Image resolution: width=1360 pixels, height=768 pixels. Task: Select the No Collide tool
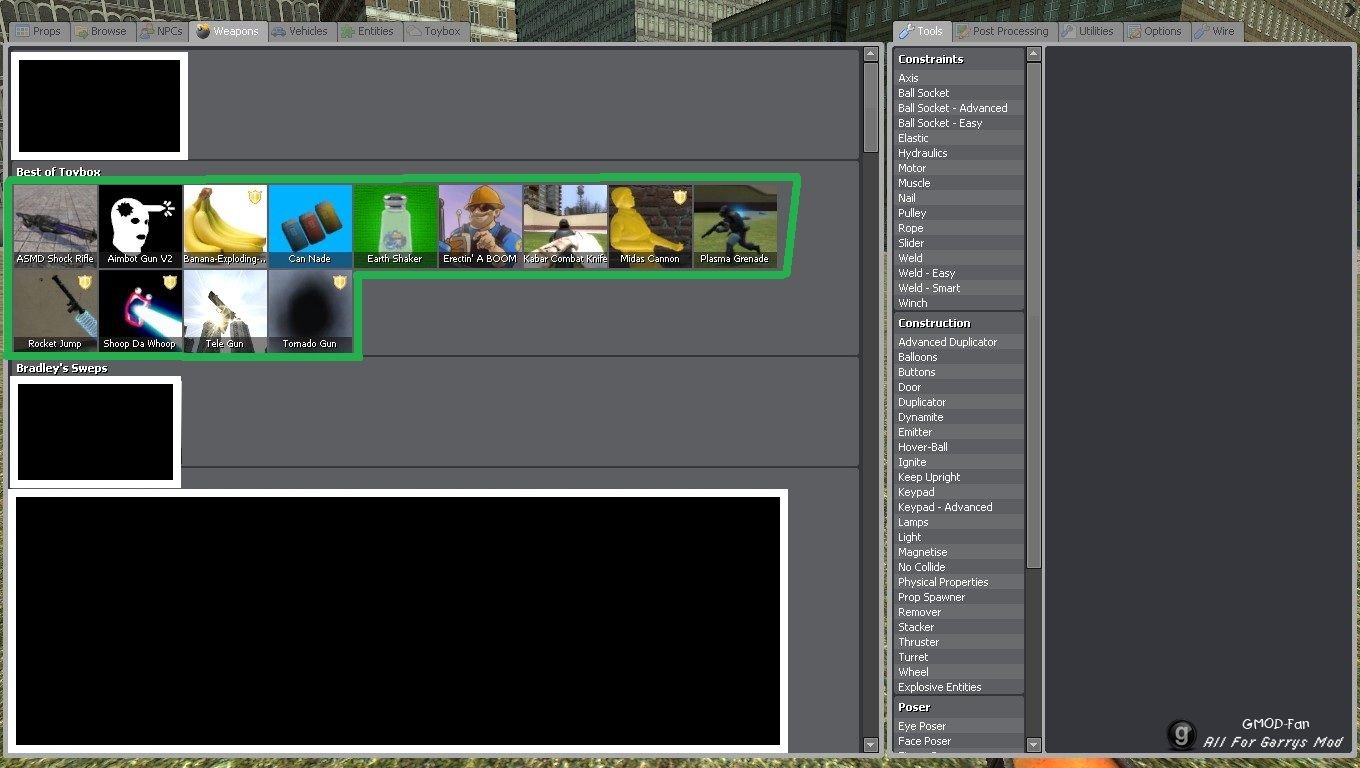coord(959,567)
